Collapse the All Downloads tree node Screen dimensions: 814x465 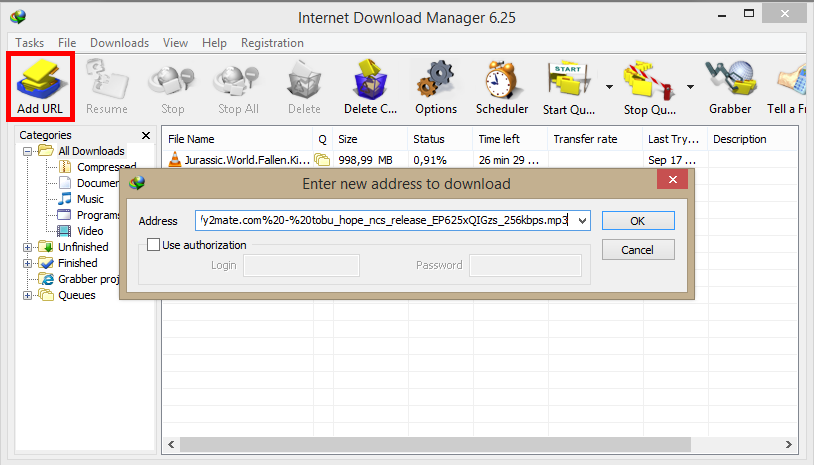(28, 152)
